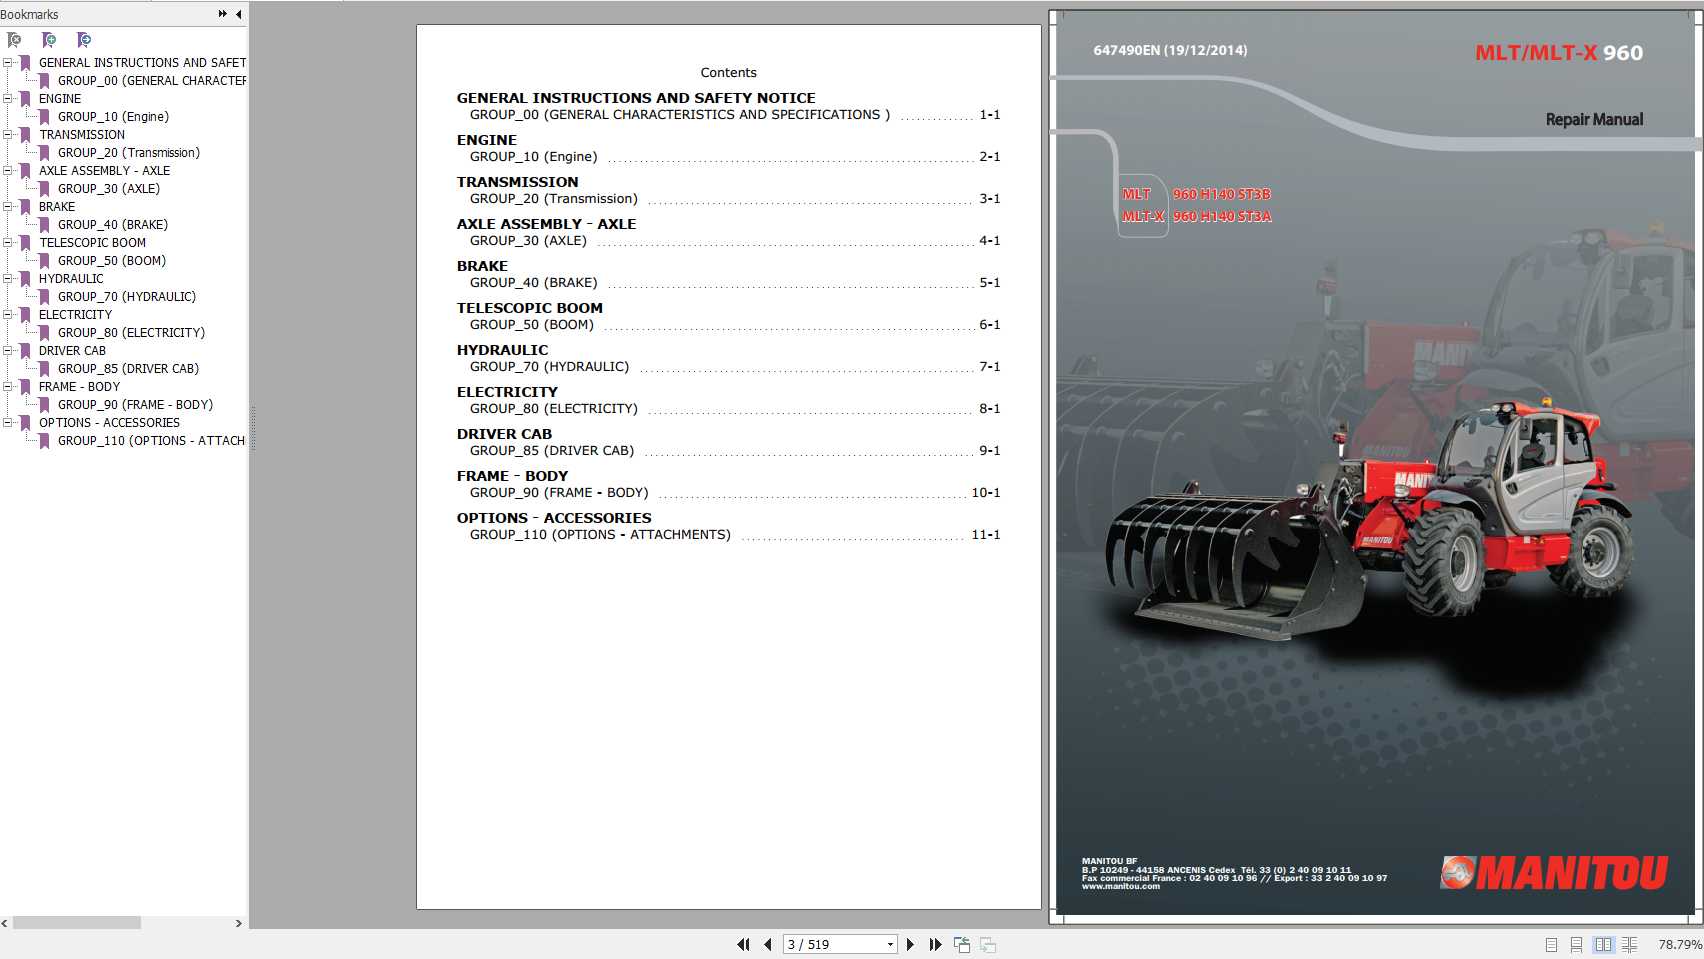Select the TRANSMISSION bookmark label
The image size is (1704, 959).
point(82,135)
